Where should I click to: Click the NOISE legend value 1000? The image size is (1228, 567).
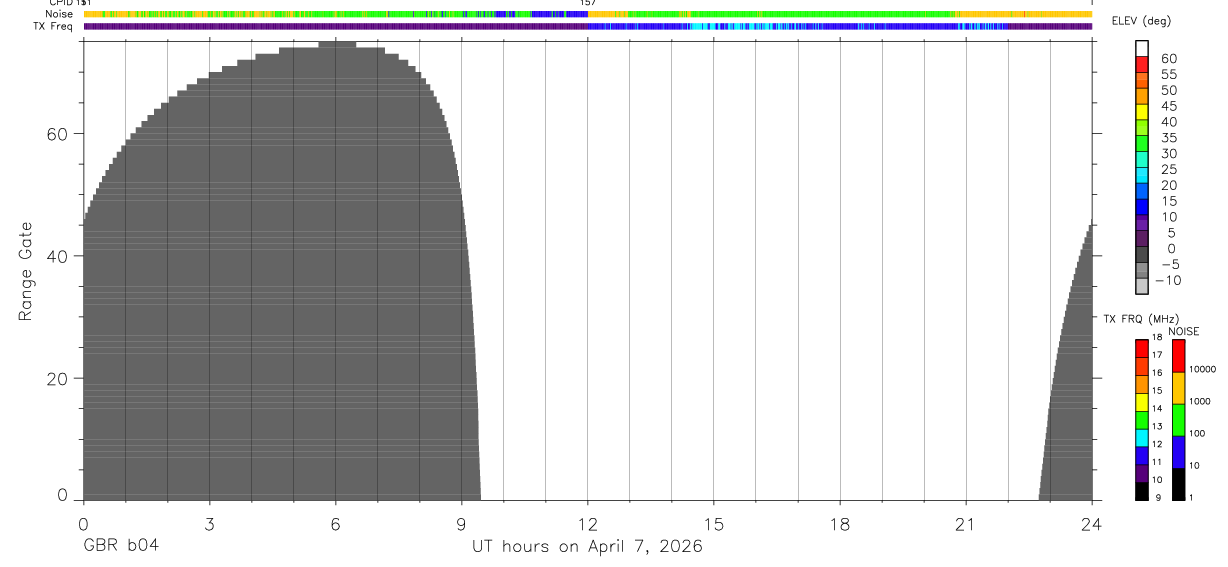coord(1200,401)
